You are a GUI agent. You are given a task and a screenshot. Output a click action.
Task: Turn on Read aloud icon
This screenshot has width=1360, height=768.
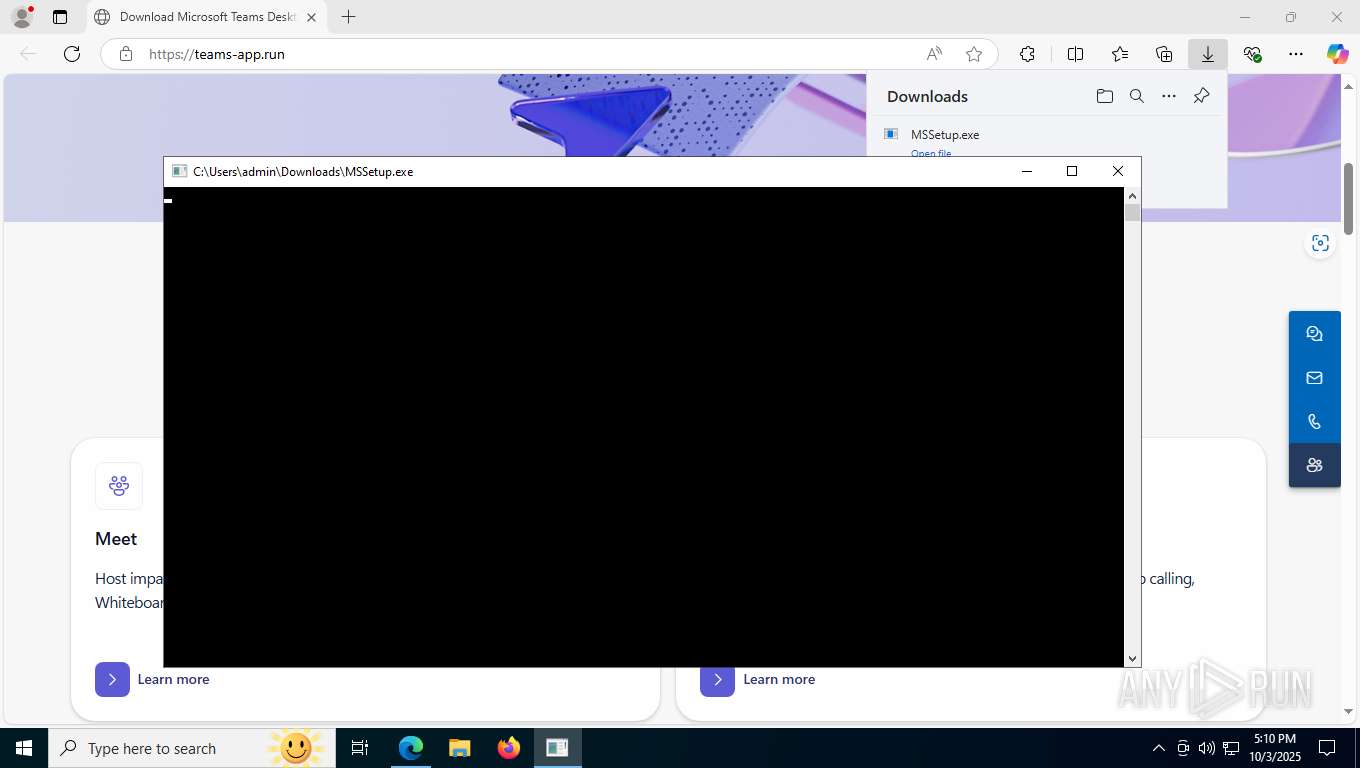tap(934, 54)
